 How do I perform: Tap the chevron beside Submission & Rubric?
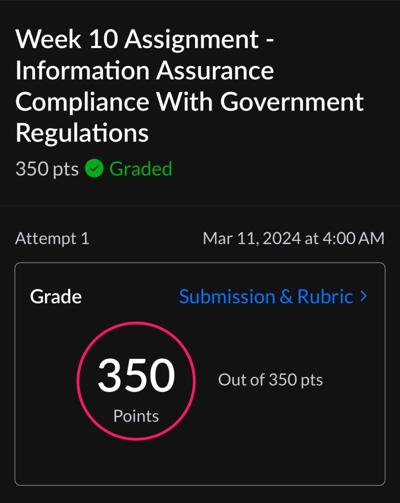pos(364,296)
